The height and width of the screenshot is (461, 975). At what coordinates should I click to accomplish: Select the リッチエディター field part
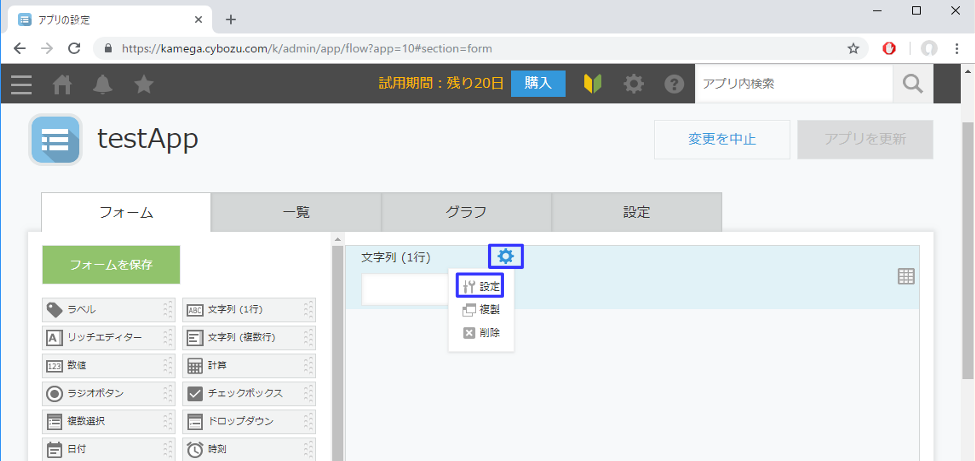(109, 337)
